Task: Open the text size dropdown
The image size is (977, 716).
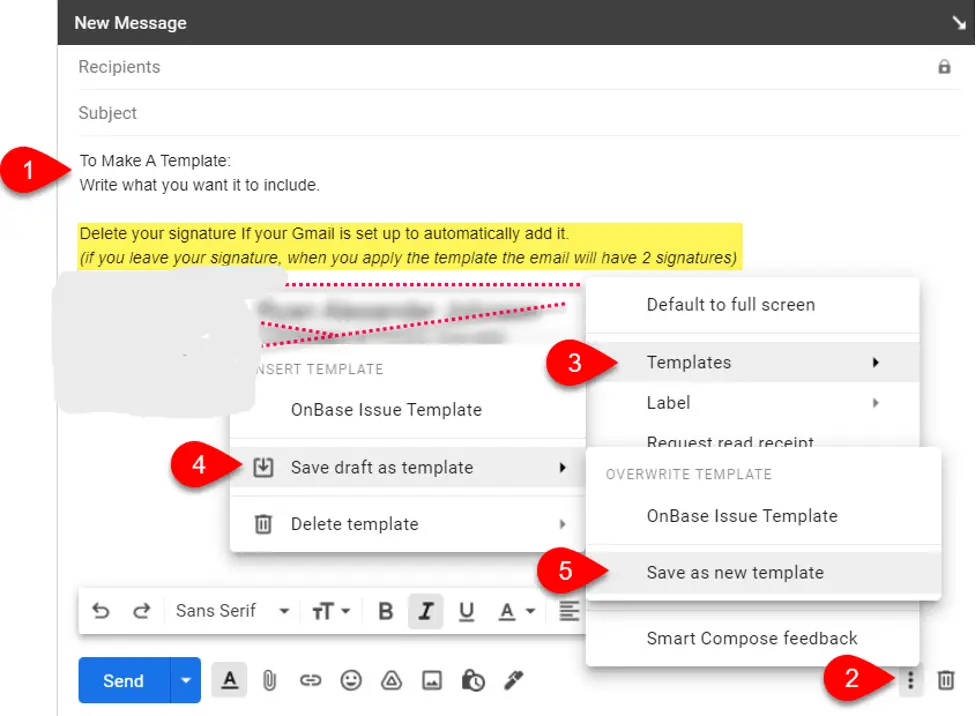Action: (x=331, y=611)
